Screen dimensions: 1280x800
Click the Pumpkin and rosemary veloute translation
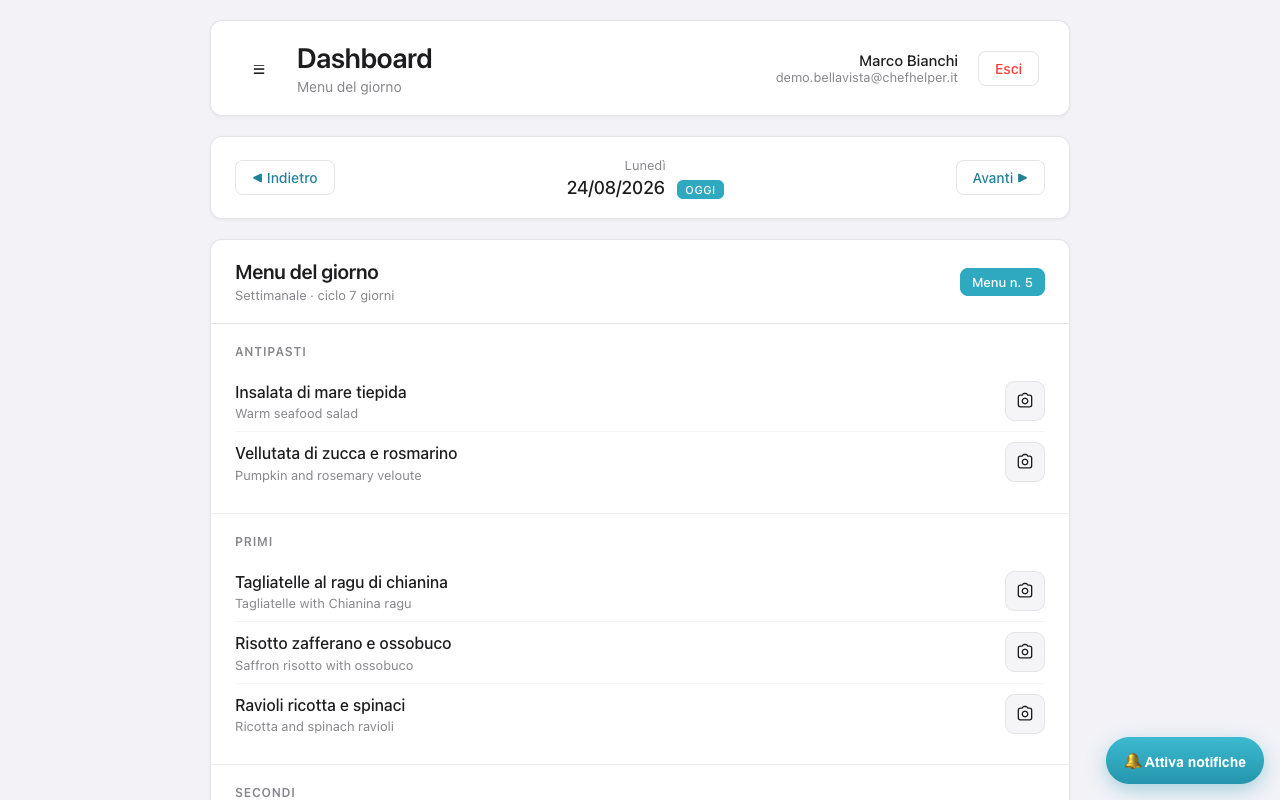click(x=328, y=476)
